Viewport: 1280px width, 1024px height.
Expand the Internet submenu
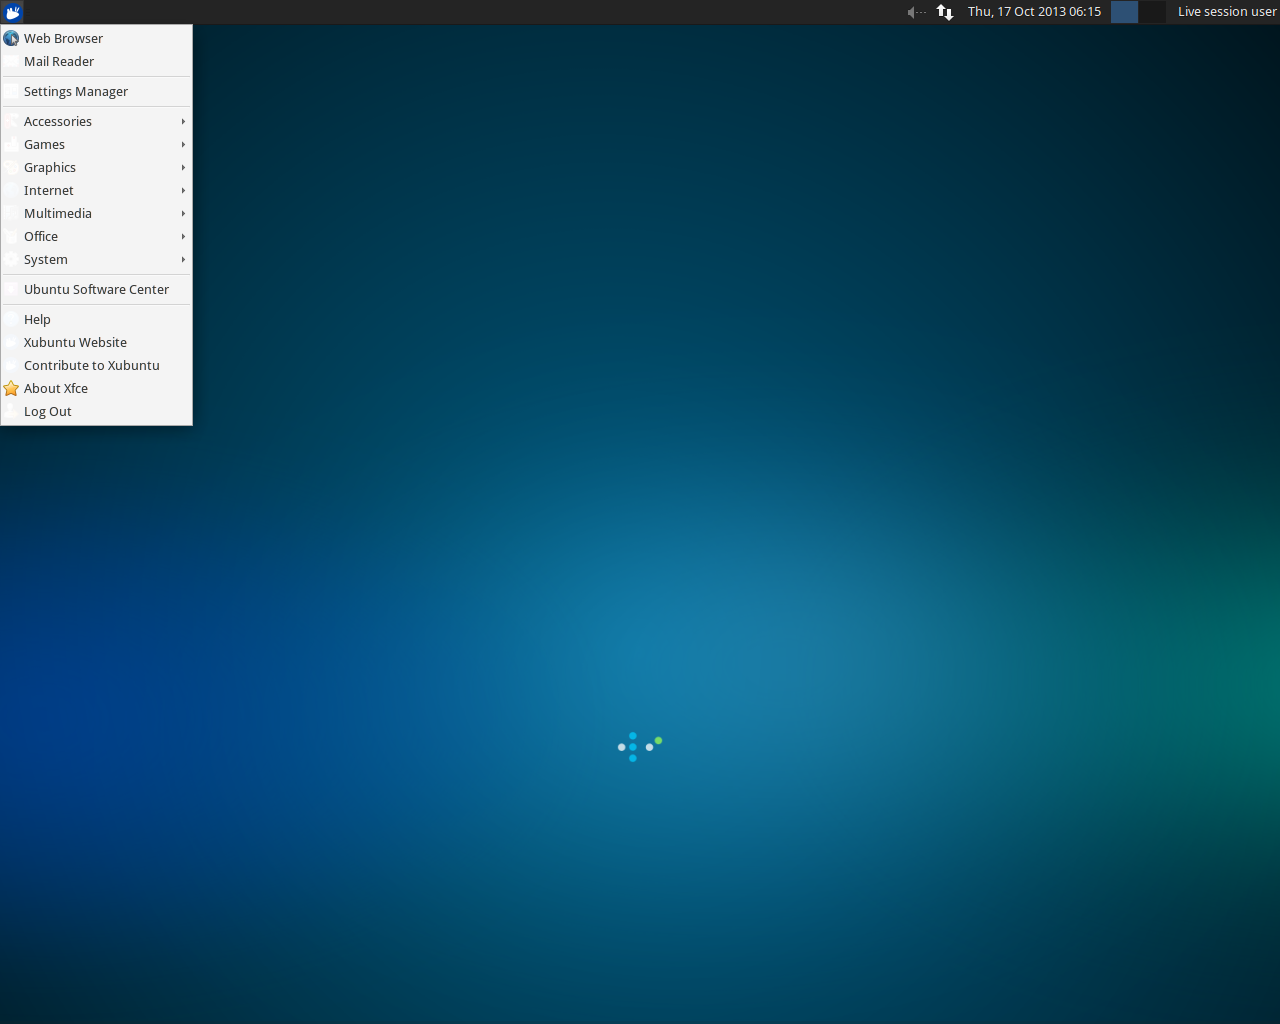96,190
